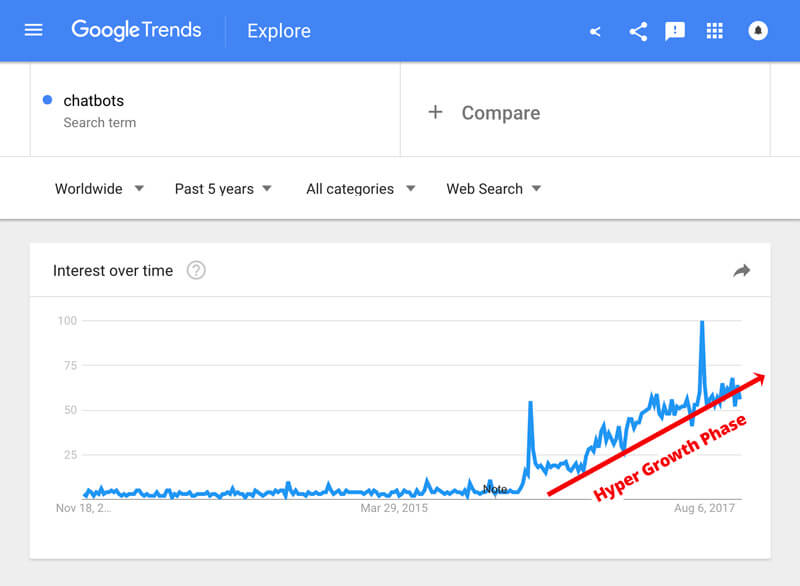800x586 pixels.
Task: Click the share arrow on chart card
Action: click(741, 270)
